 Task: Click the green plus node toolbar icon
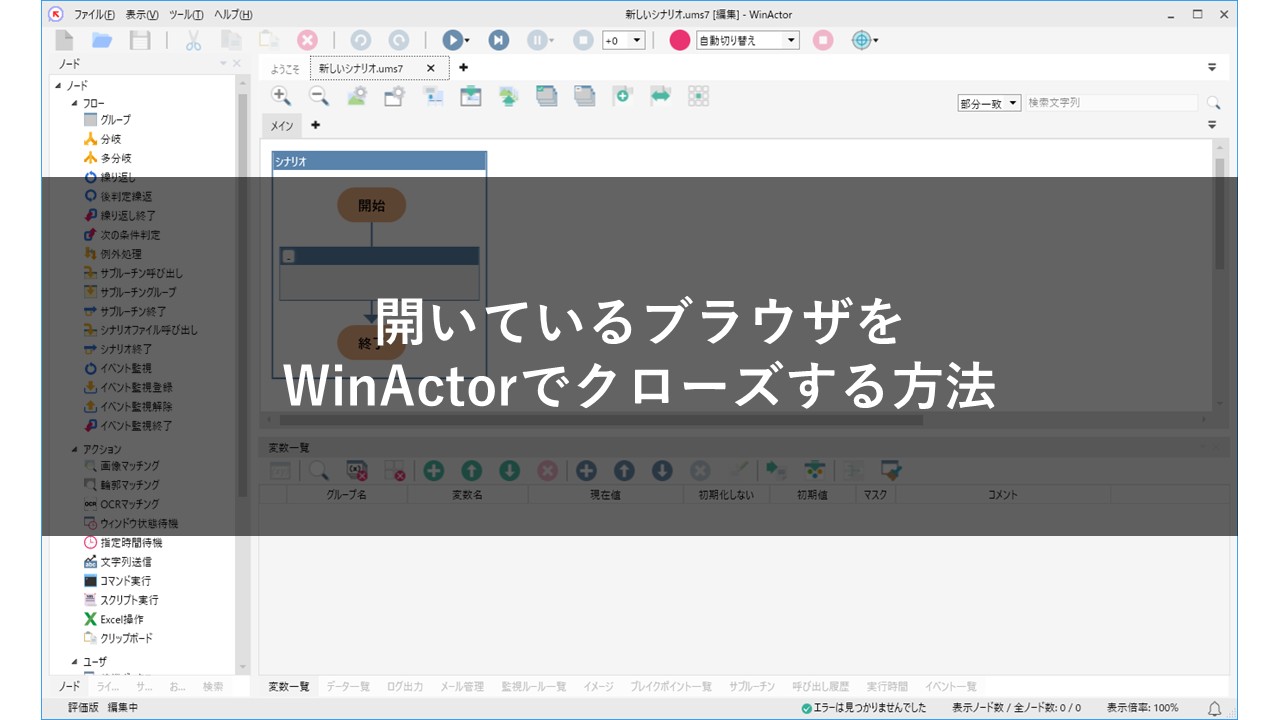[622, 96]
